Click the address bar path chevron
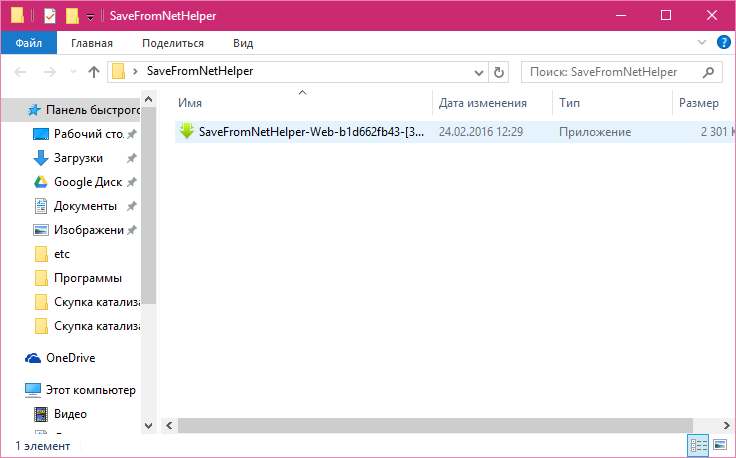This screenshot has height=458, width=736. tap(135, 72)
